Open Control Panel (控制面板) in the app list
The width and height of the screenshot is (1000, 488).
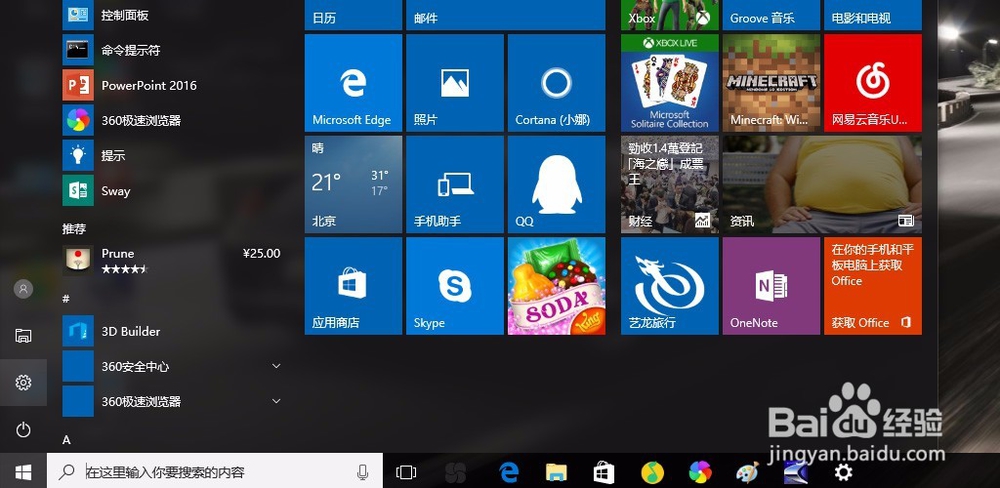coord(172,15)
